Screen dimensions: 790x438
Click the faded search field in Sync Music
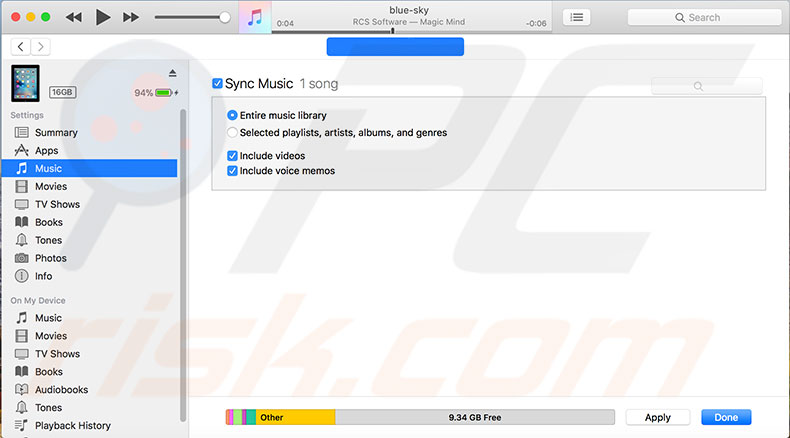pos(706,86)
